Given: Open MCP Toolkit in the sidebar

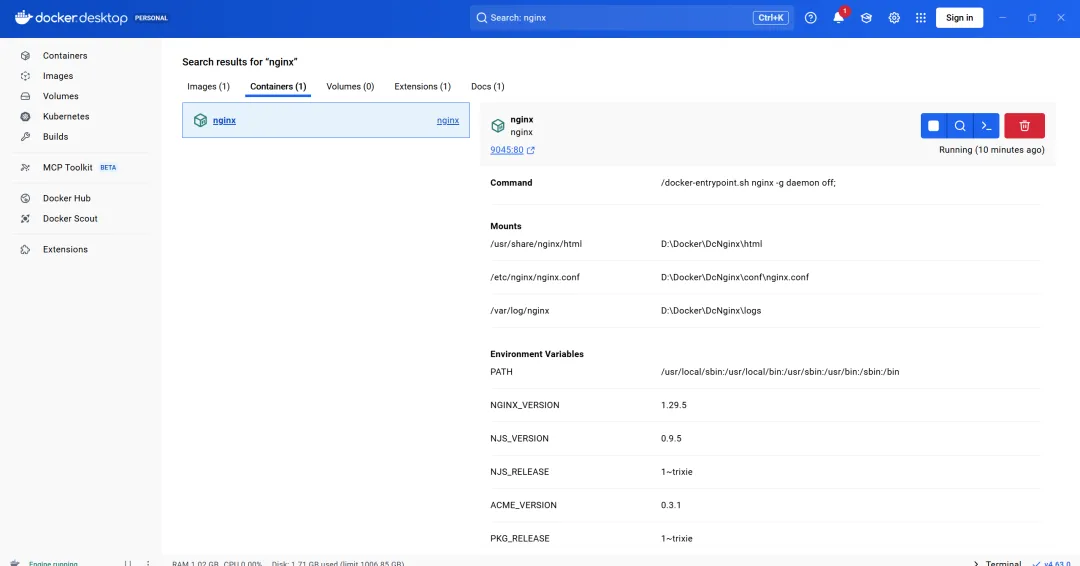Looking at the screenshot, I should point(68,167).
